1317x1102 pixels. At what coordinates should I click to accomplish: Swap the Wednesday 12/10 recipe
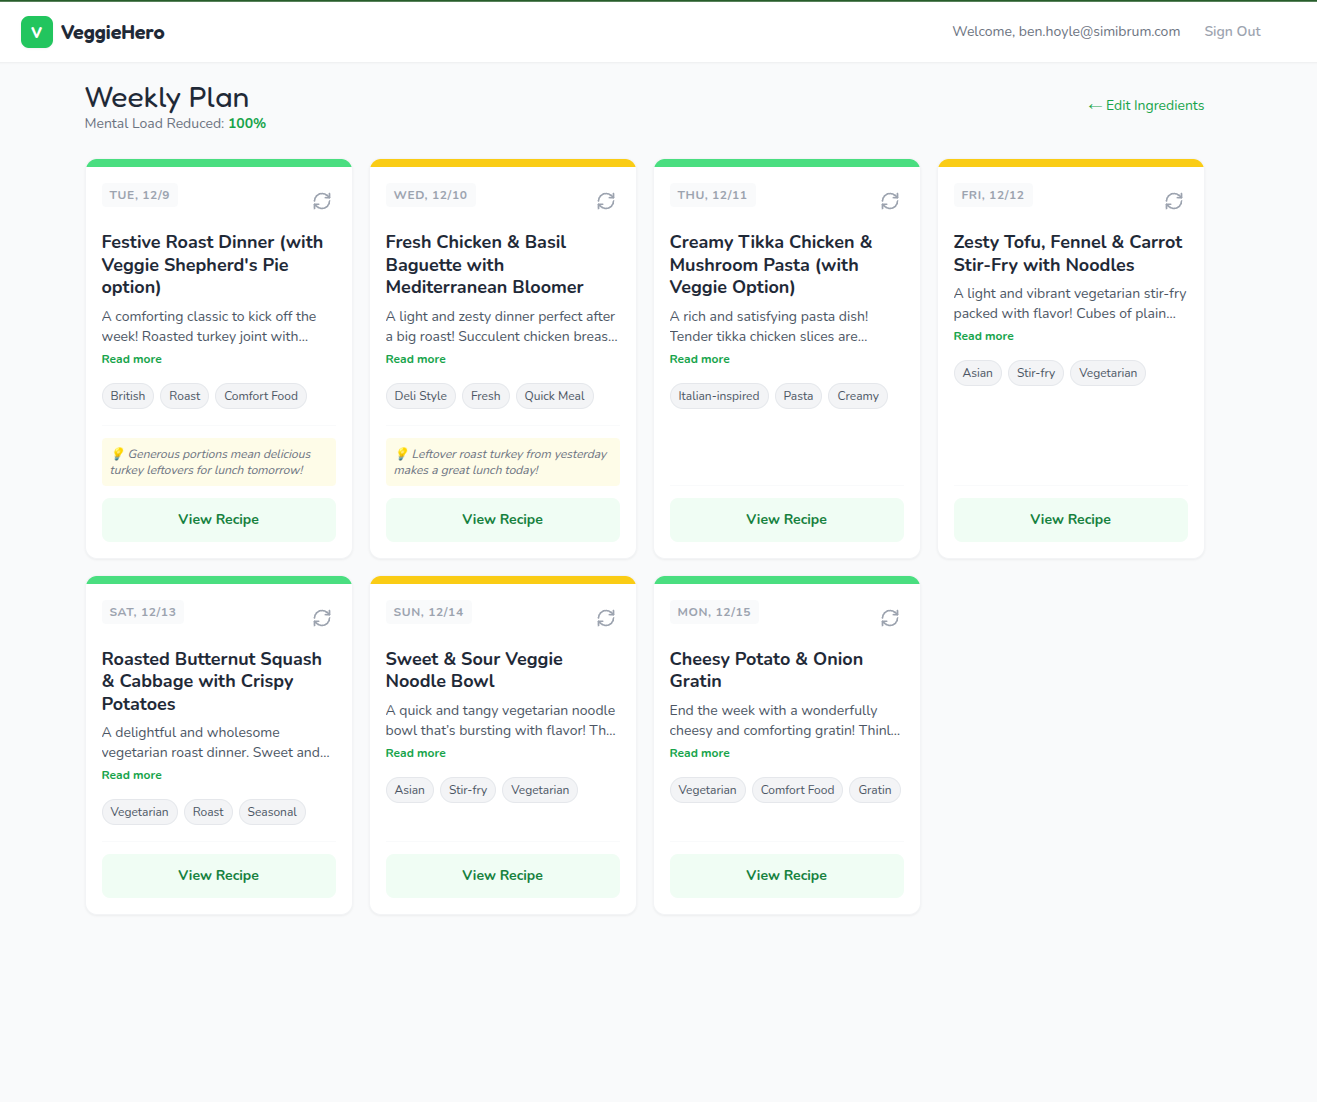605,201
